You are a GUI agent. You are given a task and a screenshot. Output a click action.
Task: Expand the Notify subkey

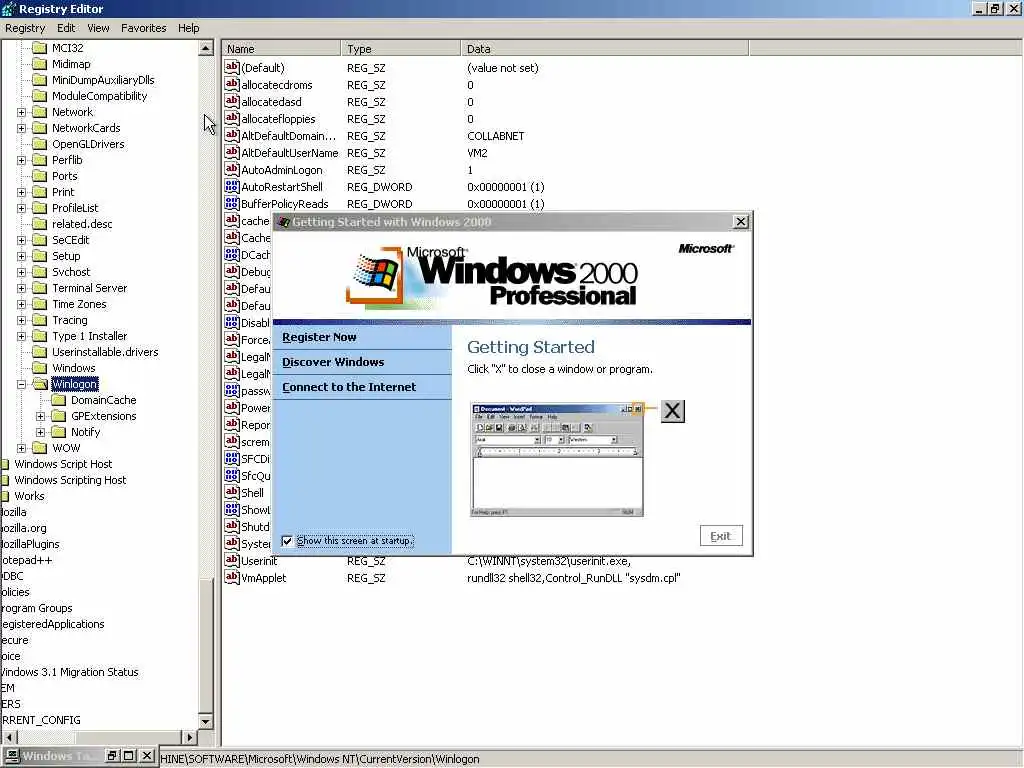coord(40,432)
